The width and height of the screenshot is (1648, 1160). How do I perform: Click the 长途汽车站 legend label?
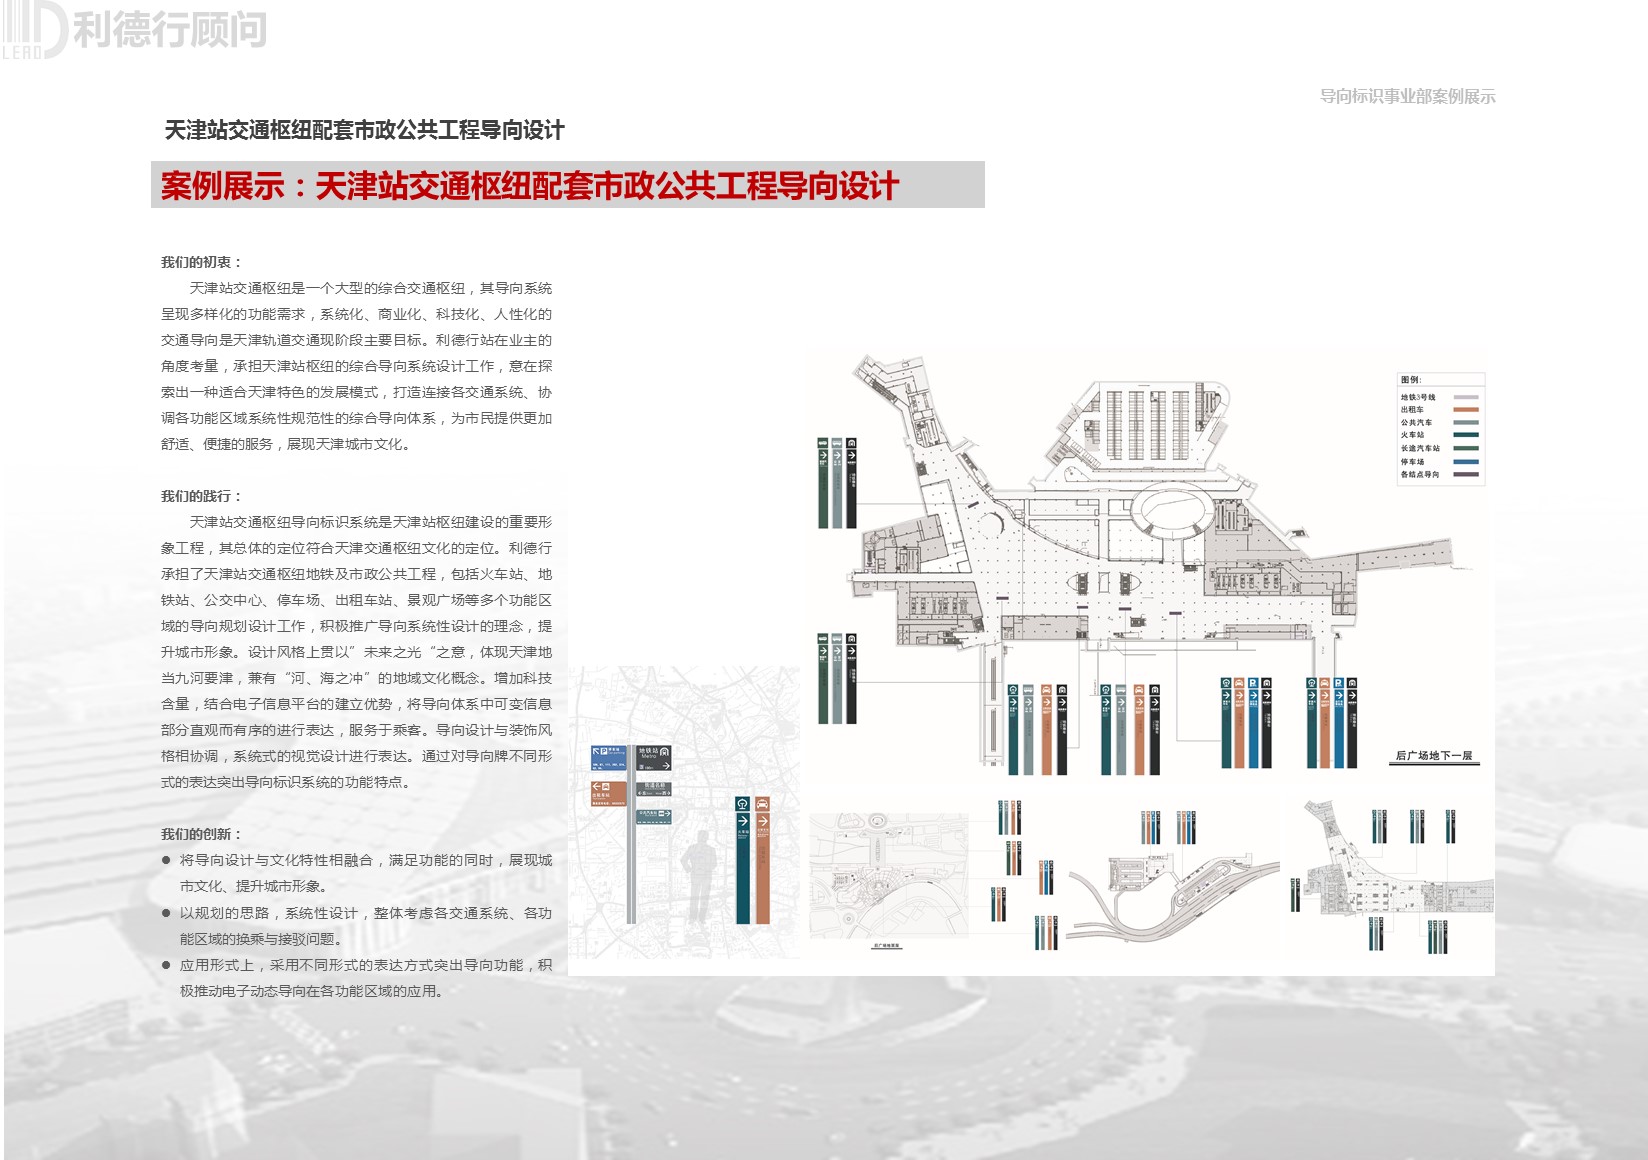click(x=1421, y=448)
